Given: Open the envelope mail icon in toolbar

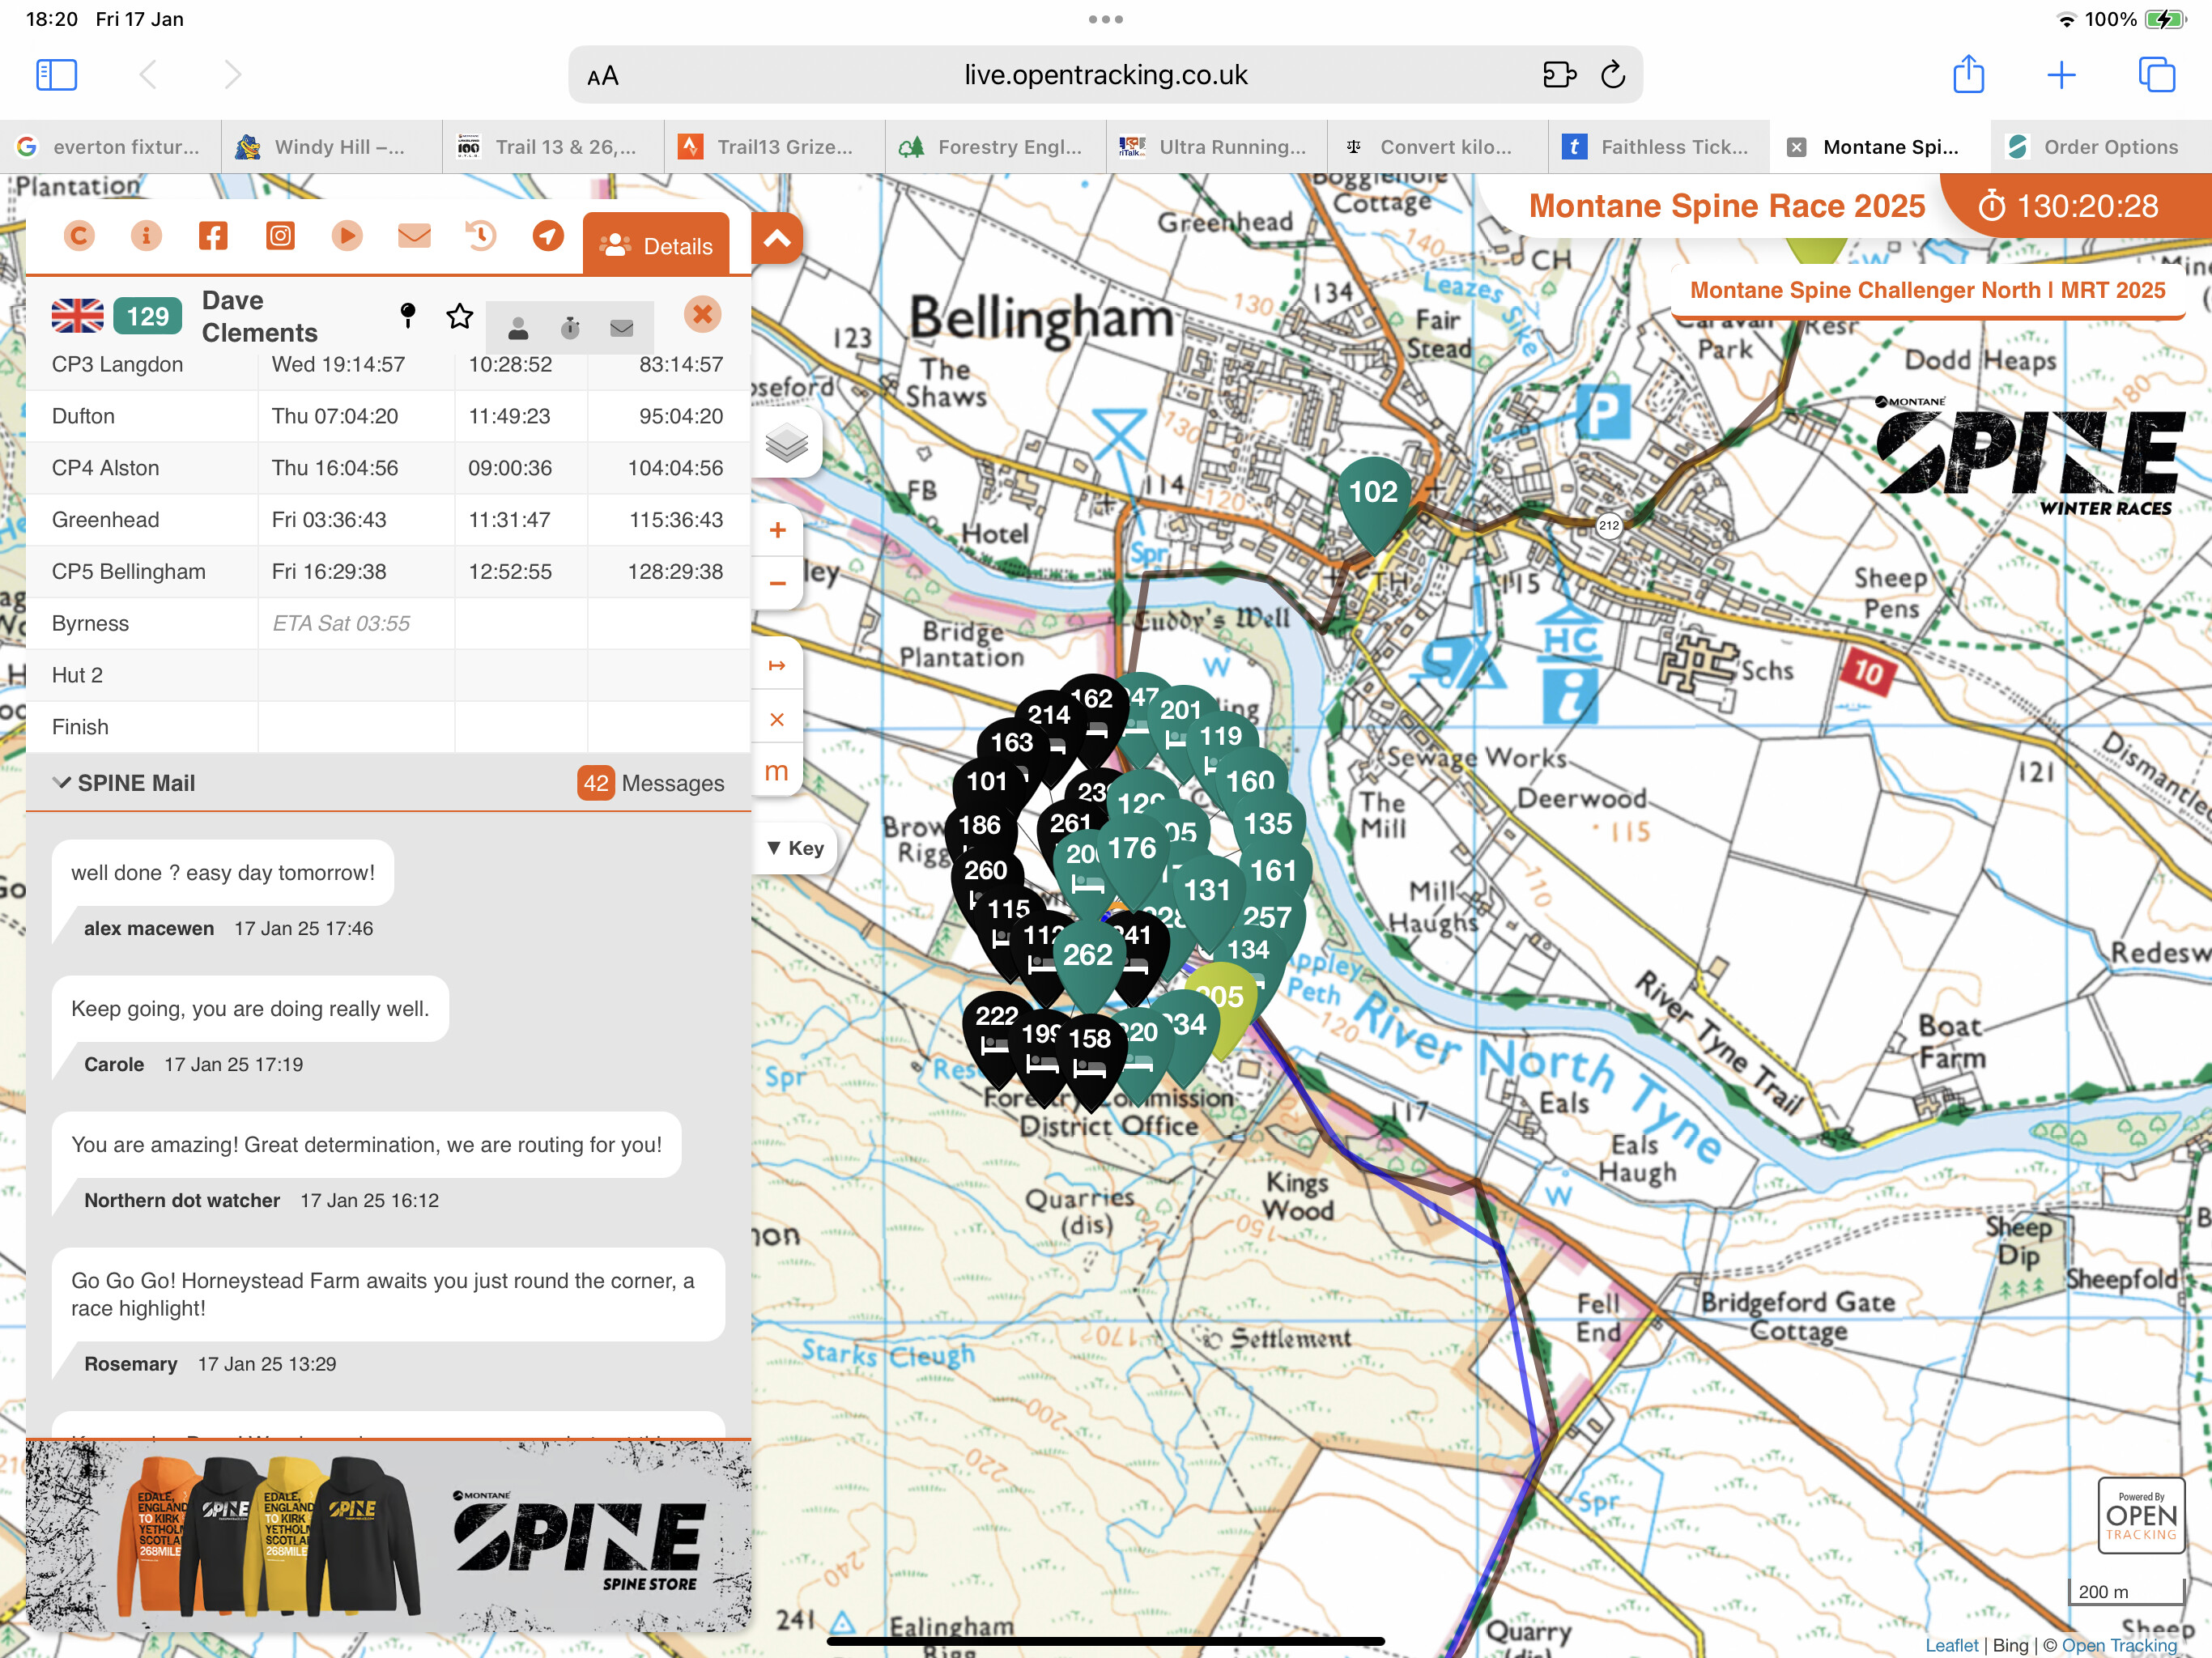Looking at the screenshot, I should (x=414, y=235).
